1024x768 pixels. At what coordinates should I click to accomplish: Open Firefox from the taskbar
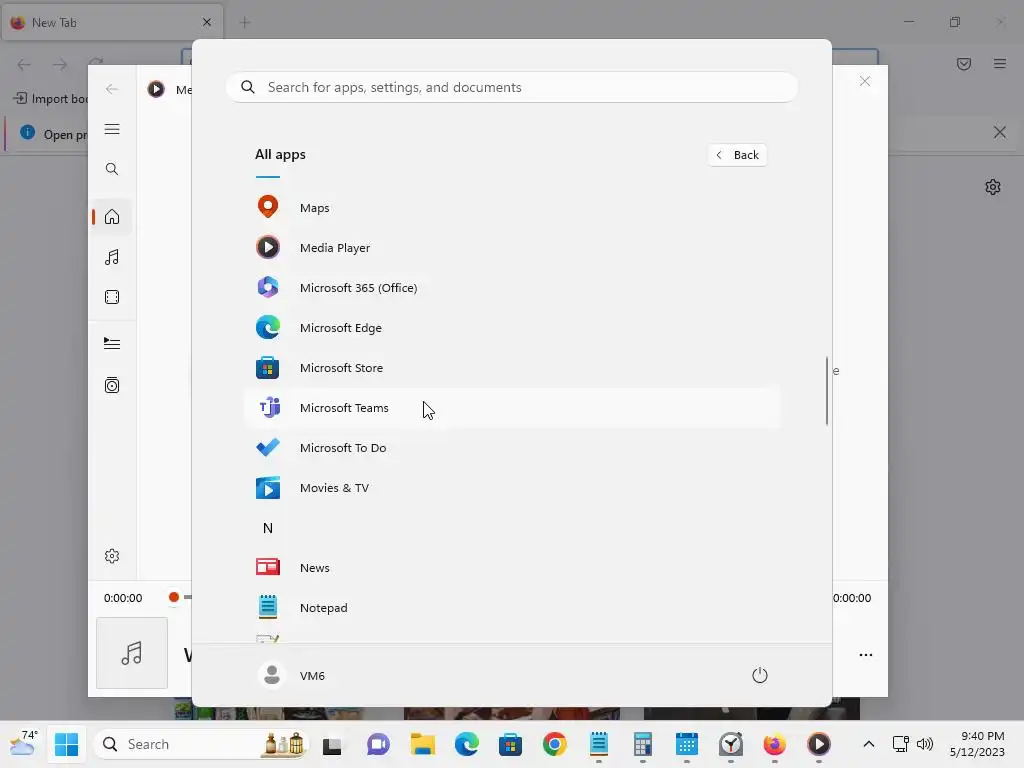click(775, 744)
